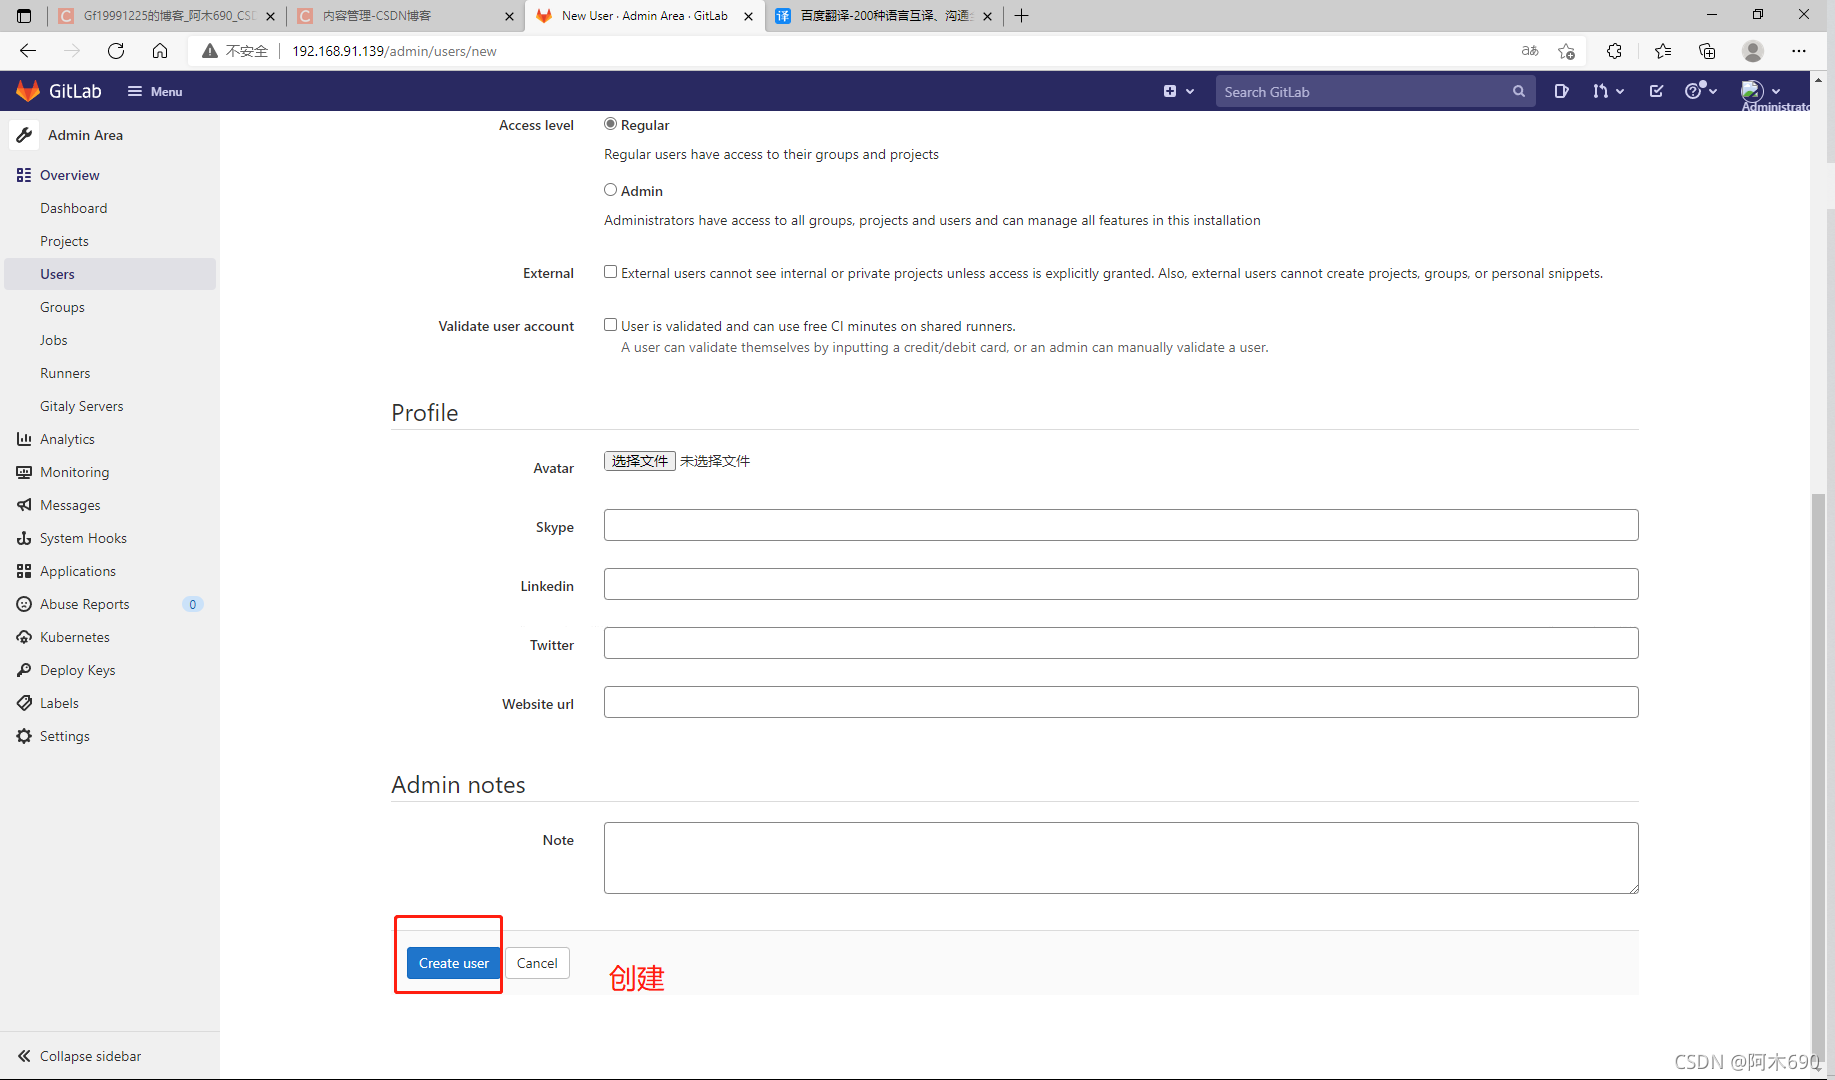Screen dimensions: 1835x1080
Task: Open Abuse Reports showing 0 count
Action: point(83,603)
